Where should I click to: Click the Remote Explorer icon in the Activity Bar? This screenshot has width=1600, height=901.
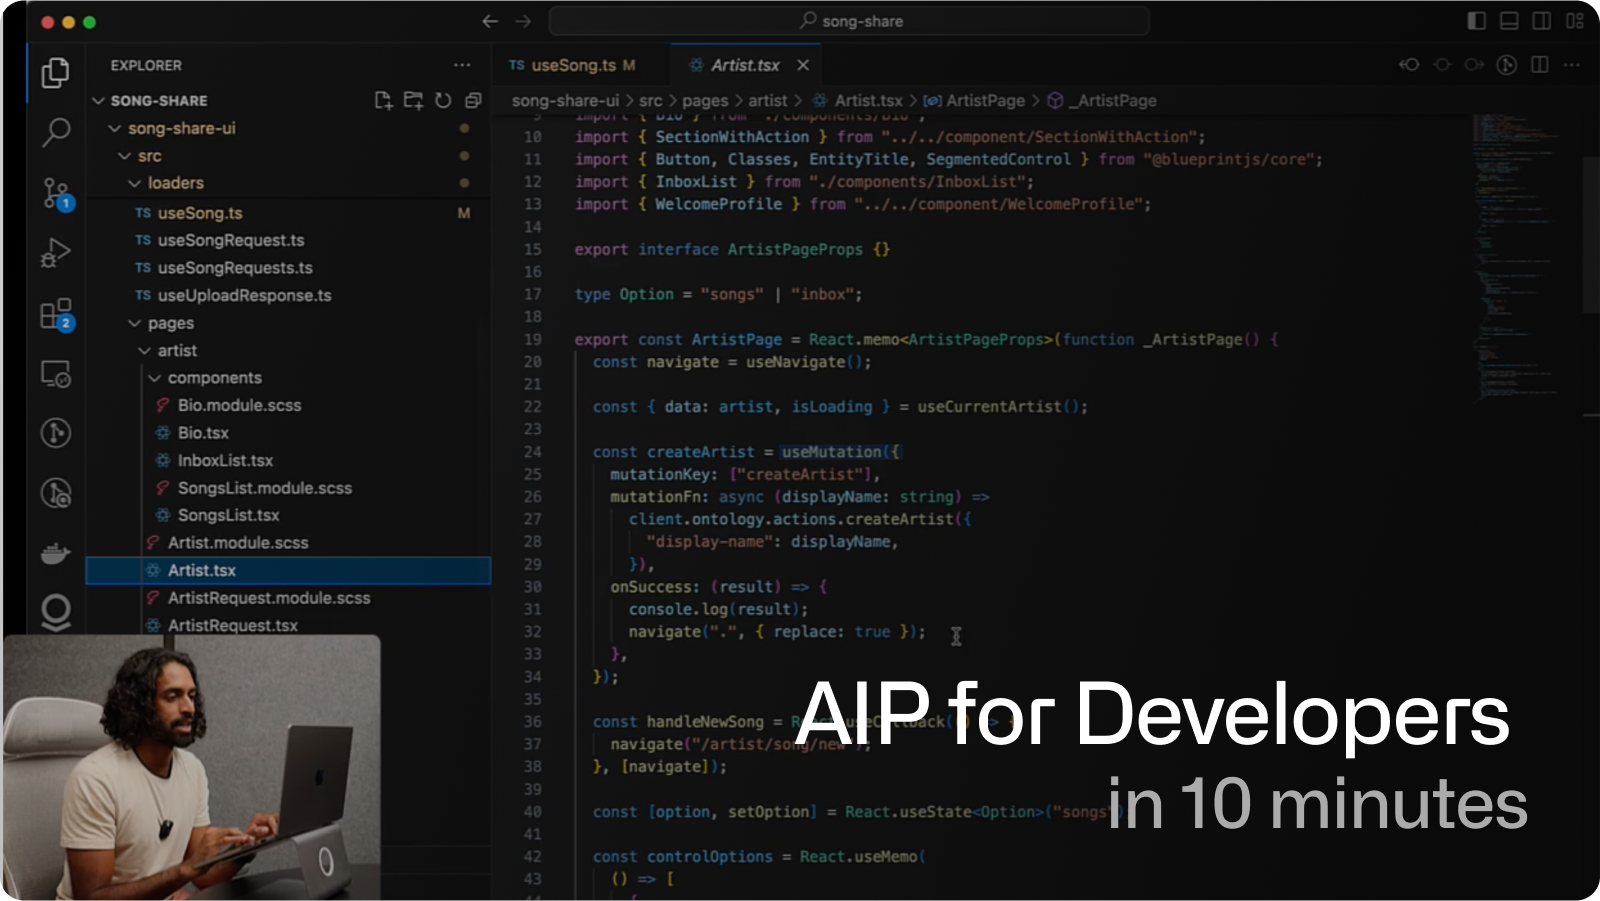(x=55, y=373)
